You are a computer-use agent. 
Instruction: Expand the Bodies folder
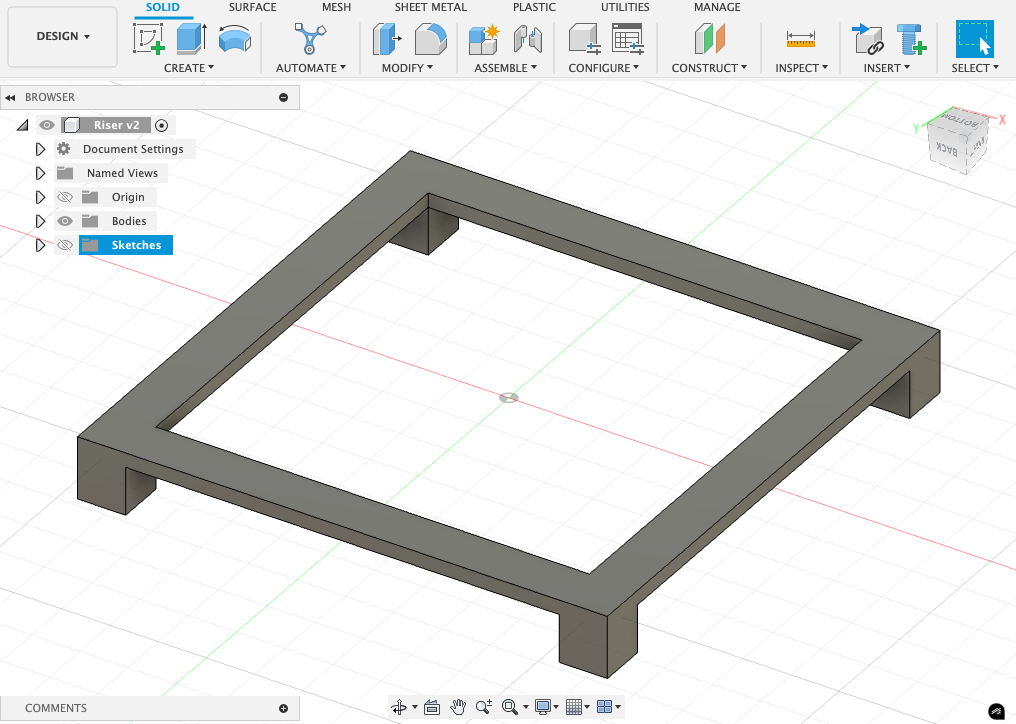(x=40, y=221)
